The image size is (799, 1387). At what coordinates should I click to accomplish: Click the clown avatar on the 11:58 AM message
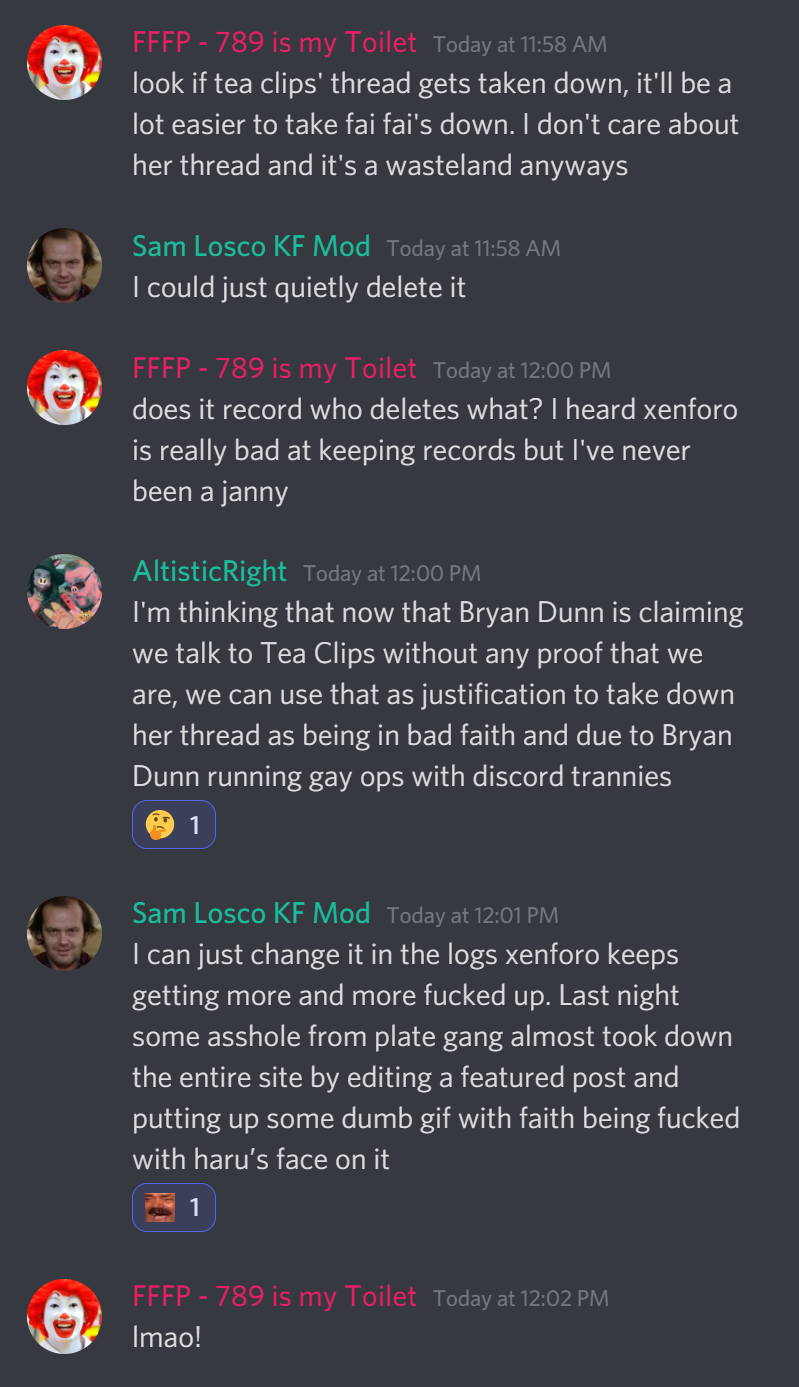coord(64,63)
